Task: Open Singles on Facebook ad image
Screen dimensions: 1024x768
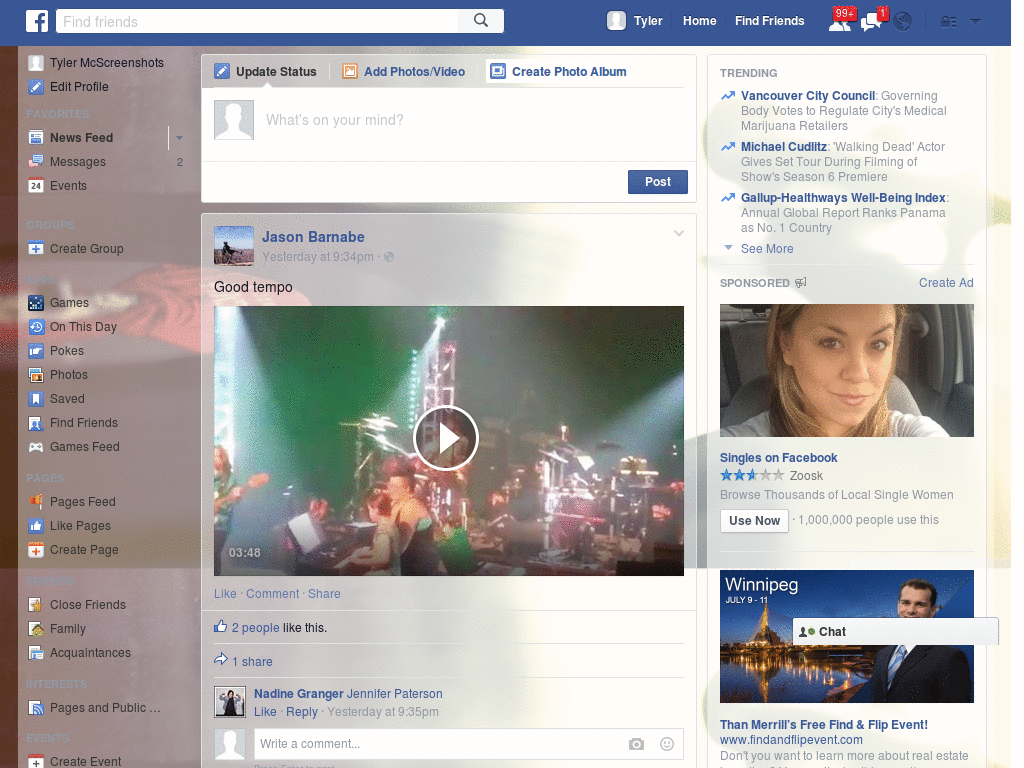Action: tap(846, 370)
